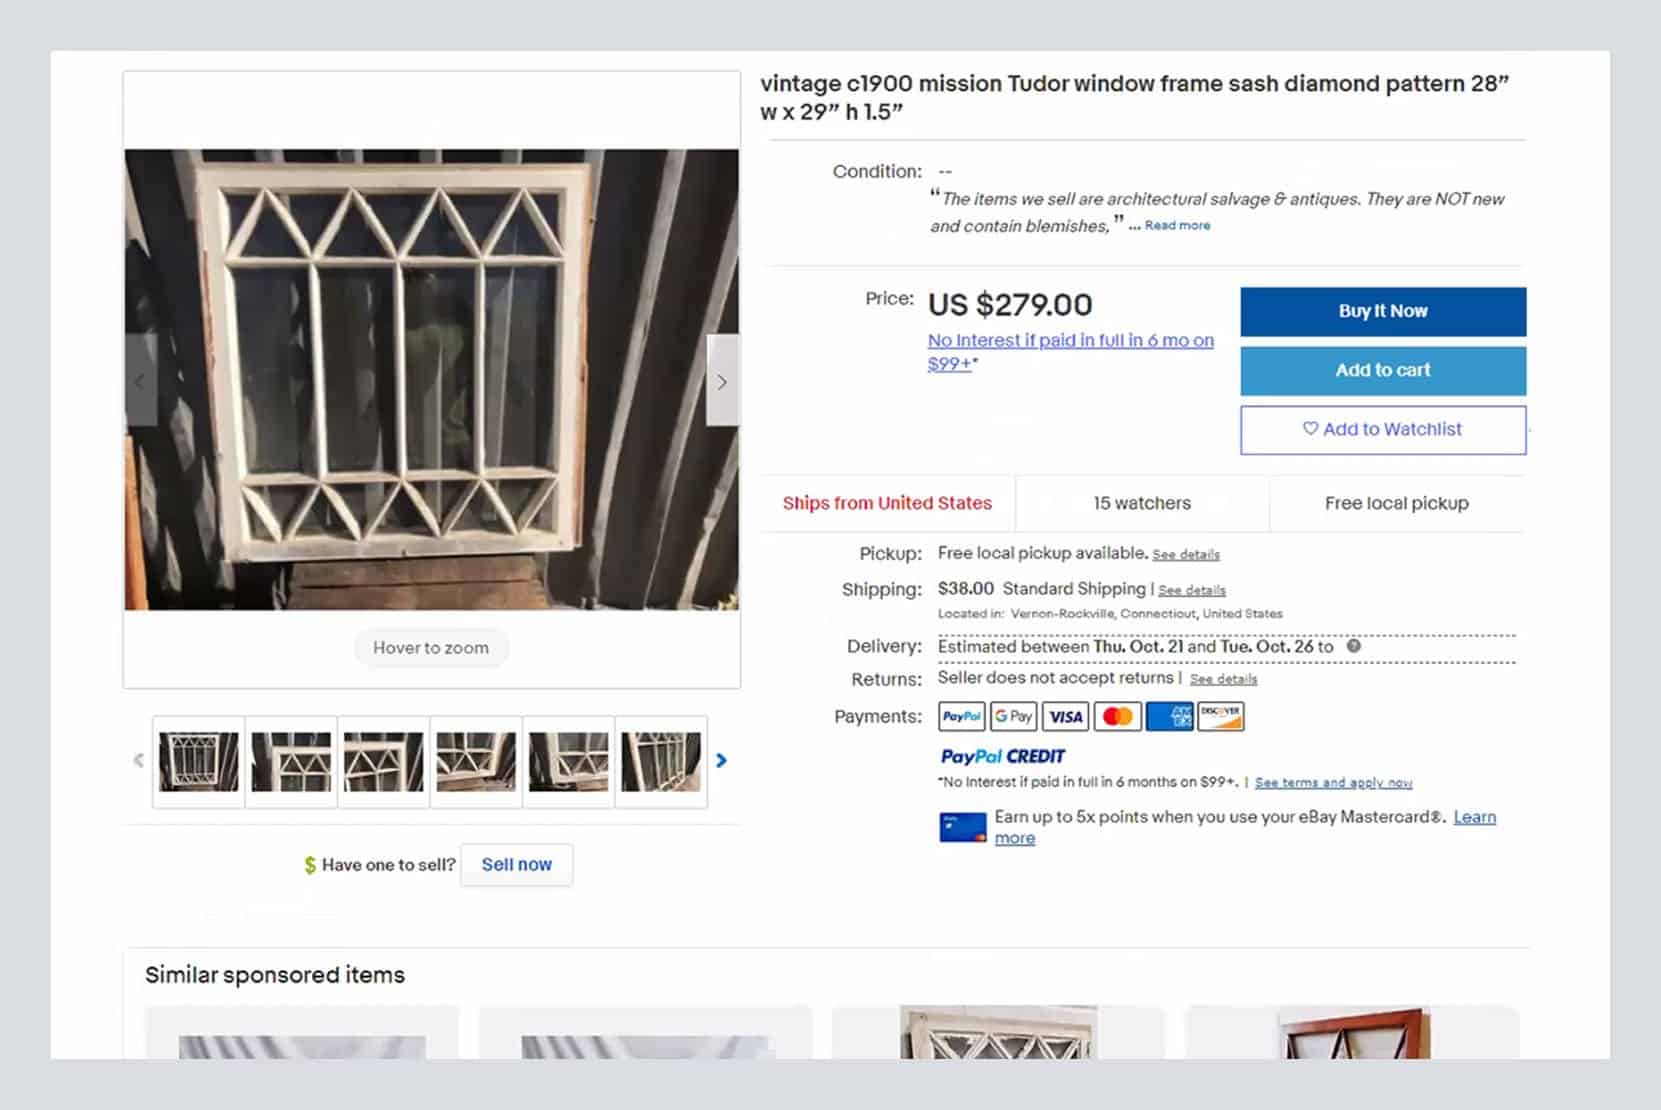
Task: Show next image with right arrow
Action: 722,381
